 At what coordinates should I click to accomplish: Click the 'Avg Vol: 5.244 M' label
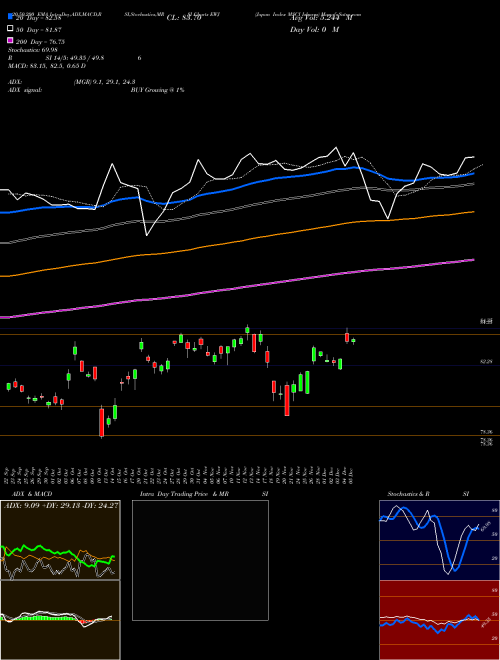[x=321, y=18]
